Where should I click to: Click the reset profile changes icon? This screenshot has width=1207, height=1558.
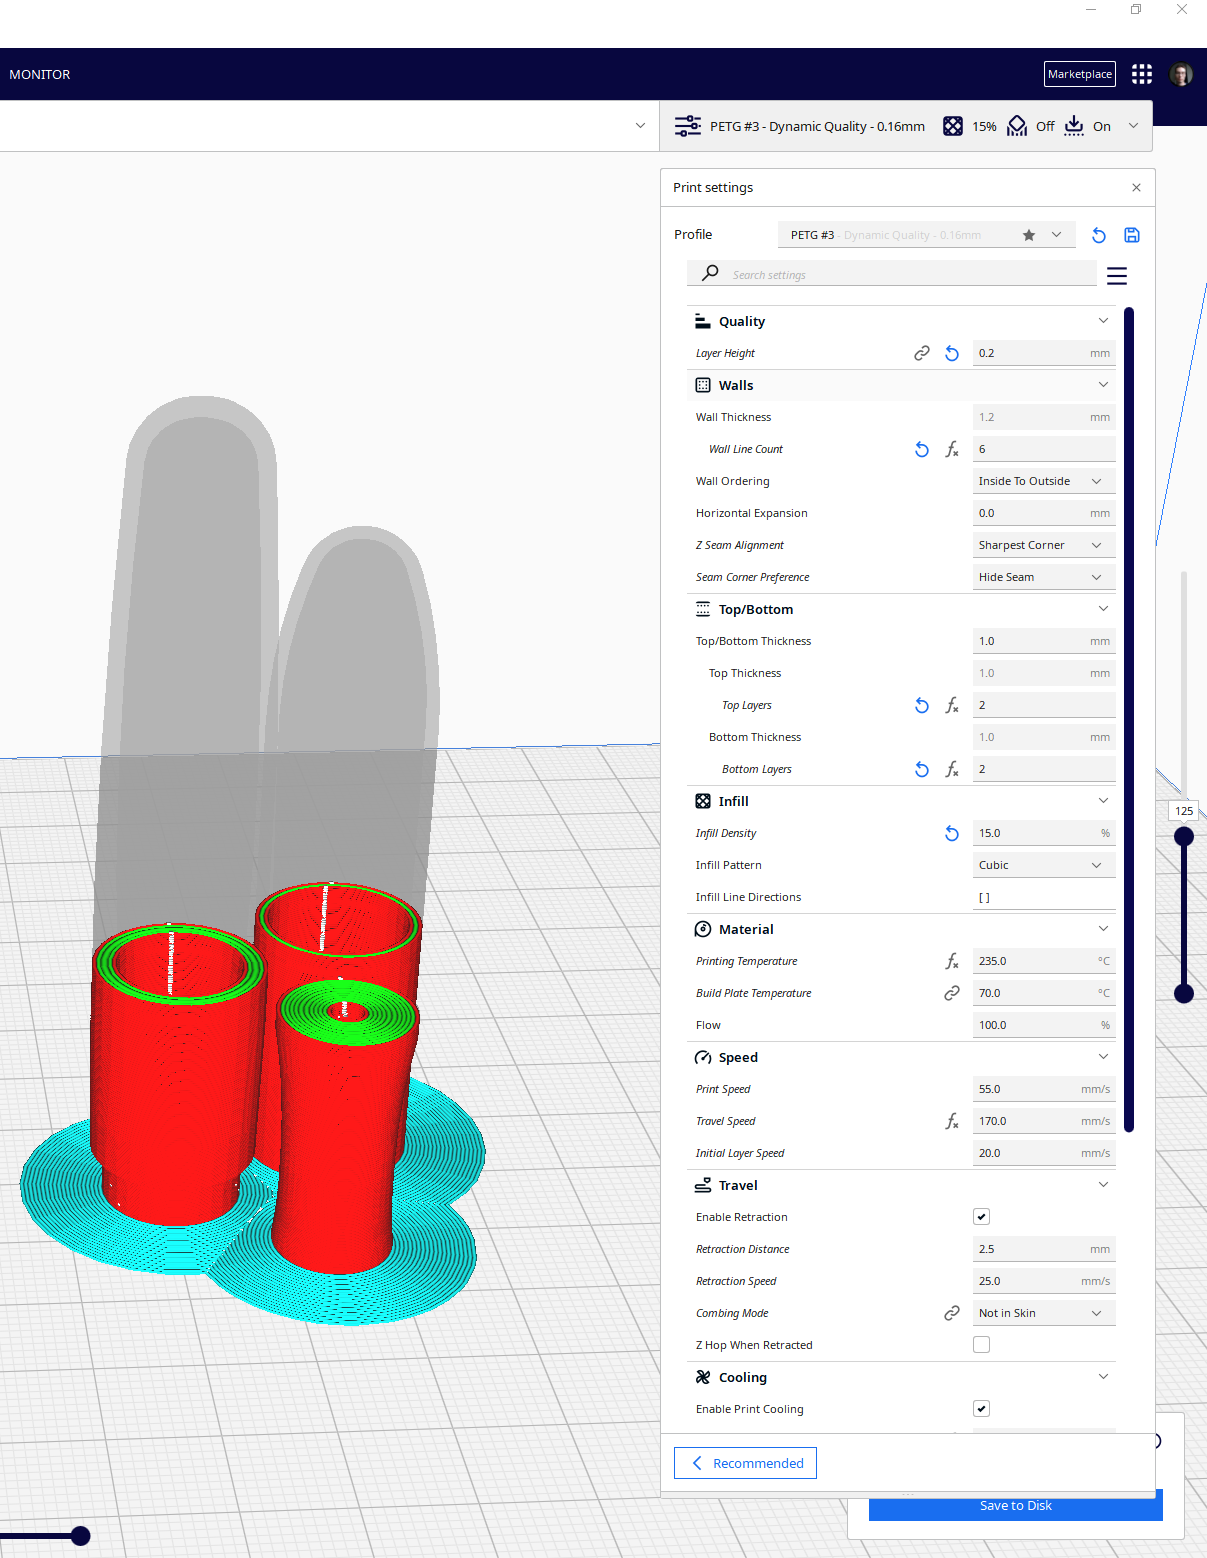coord(1099,235)
